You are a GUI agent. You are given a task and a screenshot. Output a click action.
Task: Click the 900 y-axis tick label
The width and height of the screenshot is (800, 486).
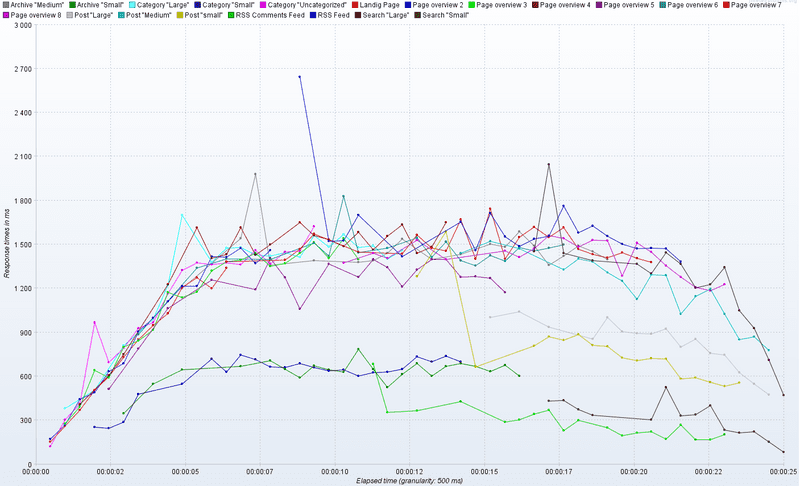[x=27, y=332]
